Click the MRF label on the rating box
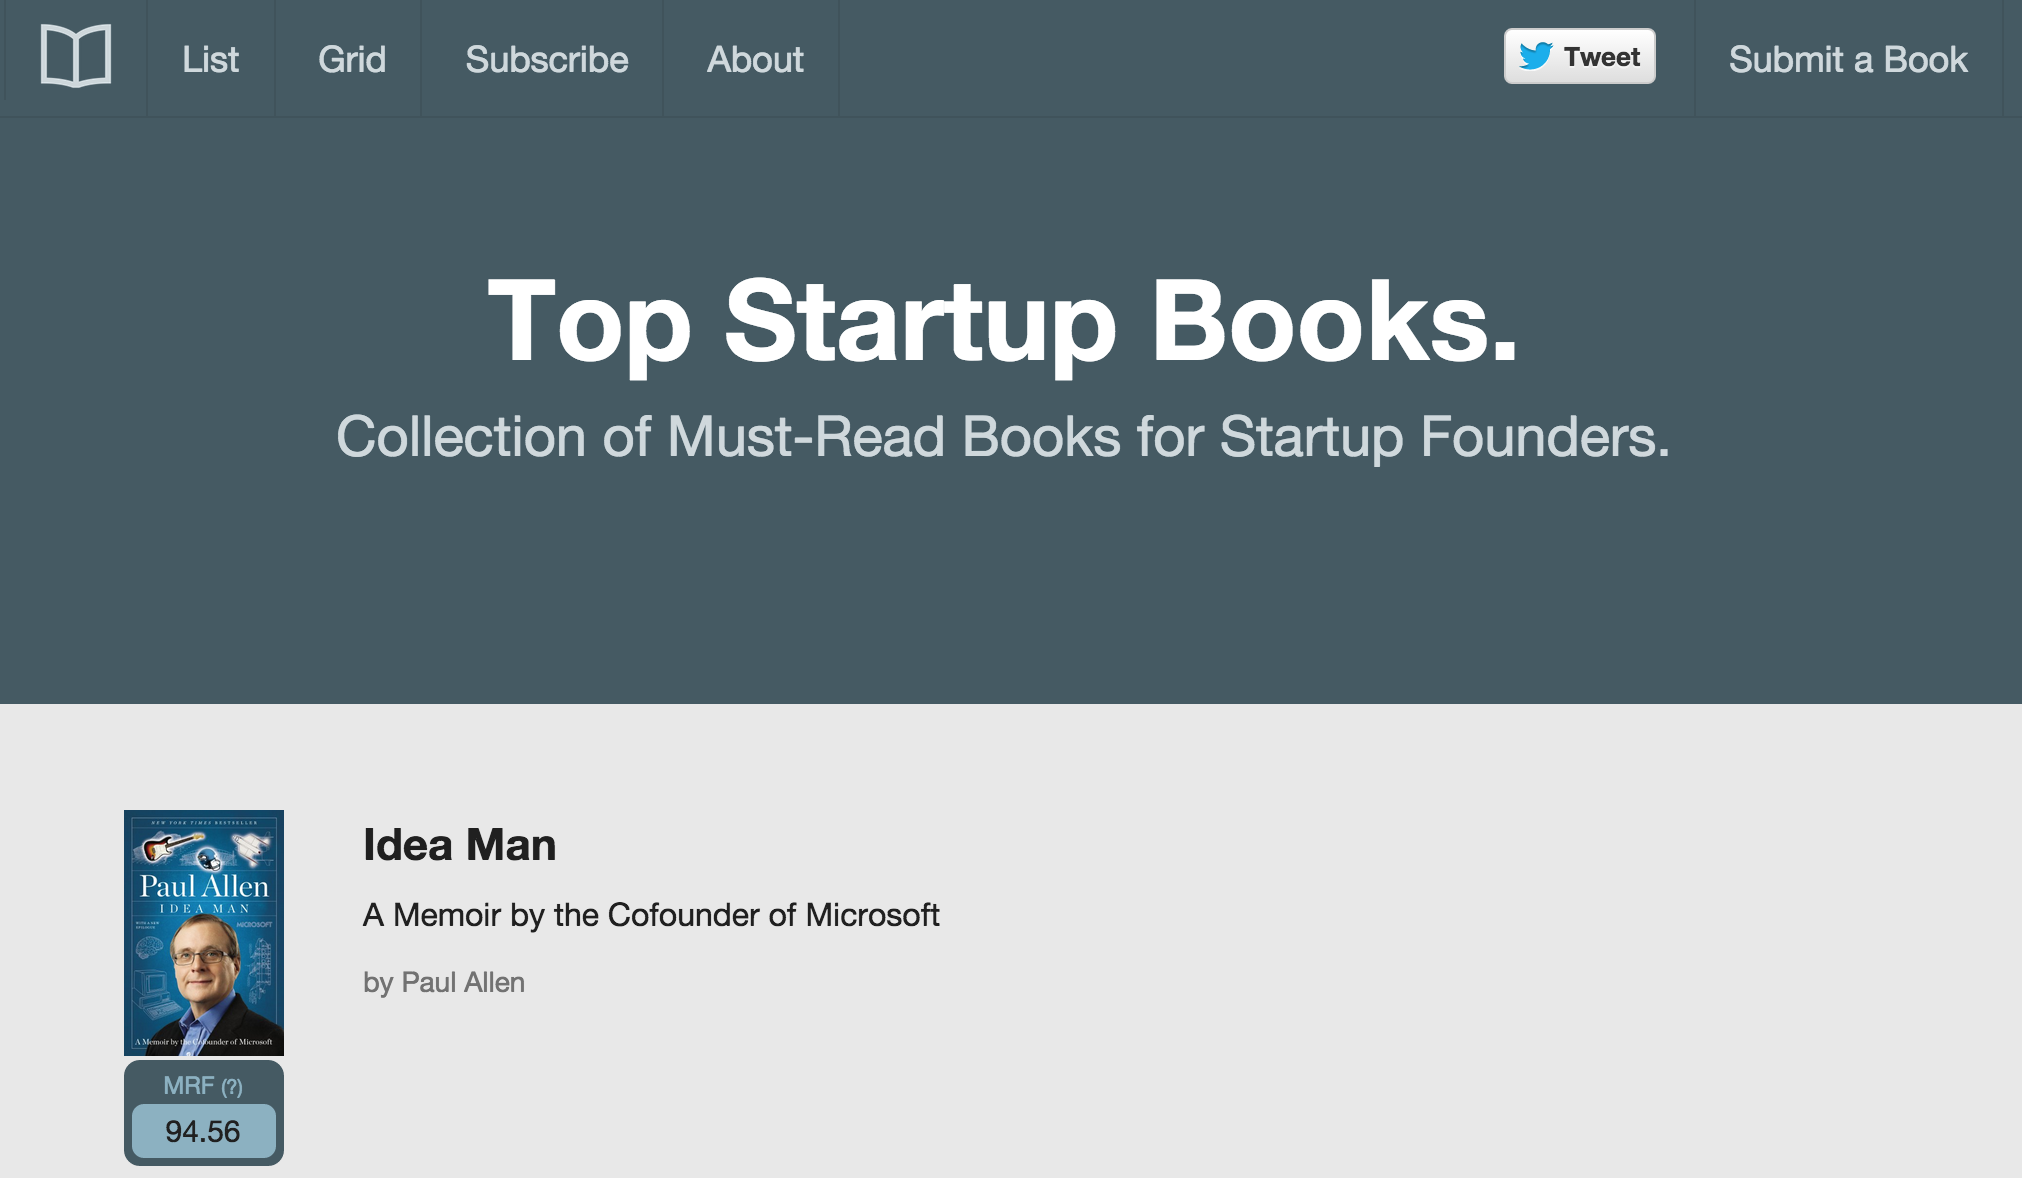Screen dimensions: 2022x1178 (x=188, y=1085)
